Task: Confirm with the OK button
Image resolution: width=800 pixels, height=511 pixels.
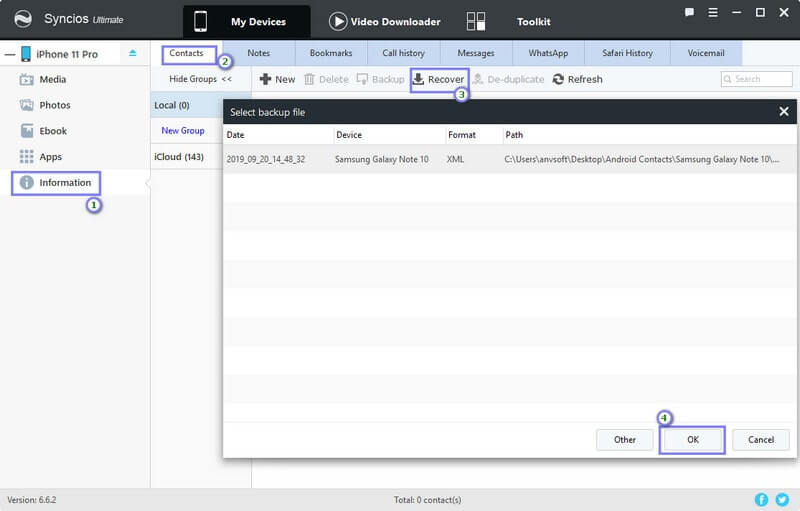Action: [692, 440]
